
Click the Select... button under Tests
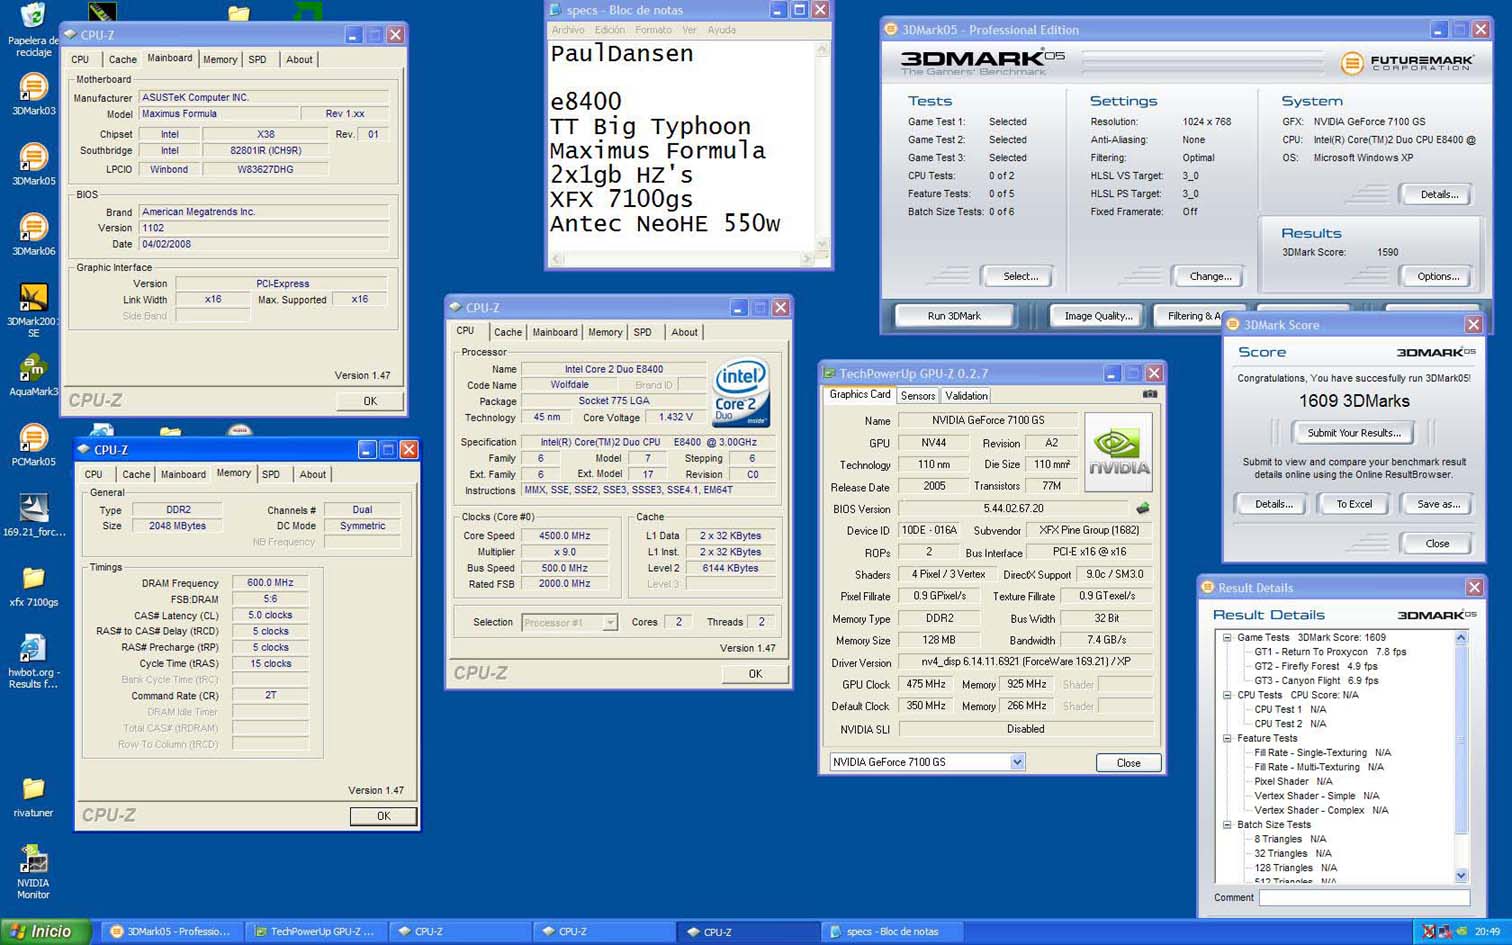tap(1020, 277)
